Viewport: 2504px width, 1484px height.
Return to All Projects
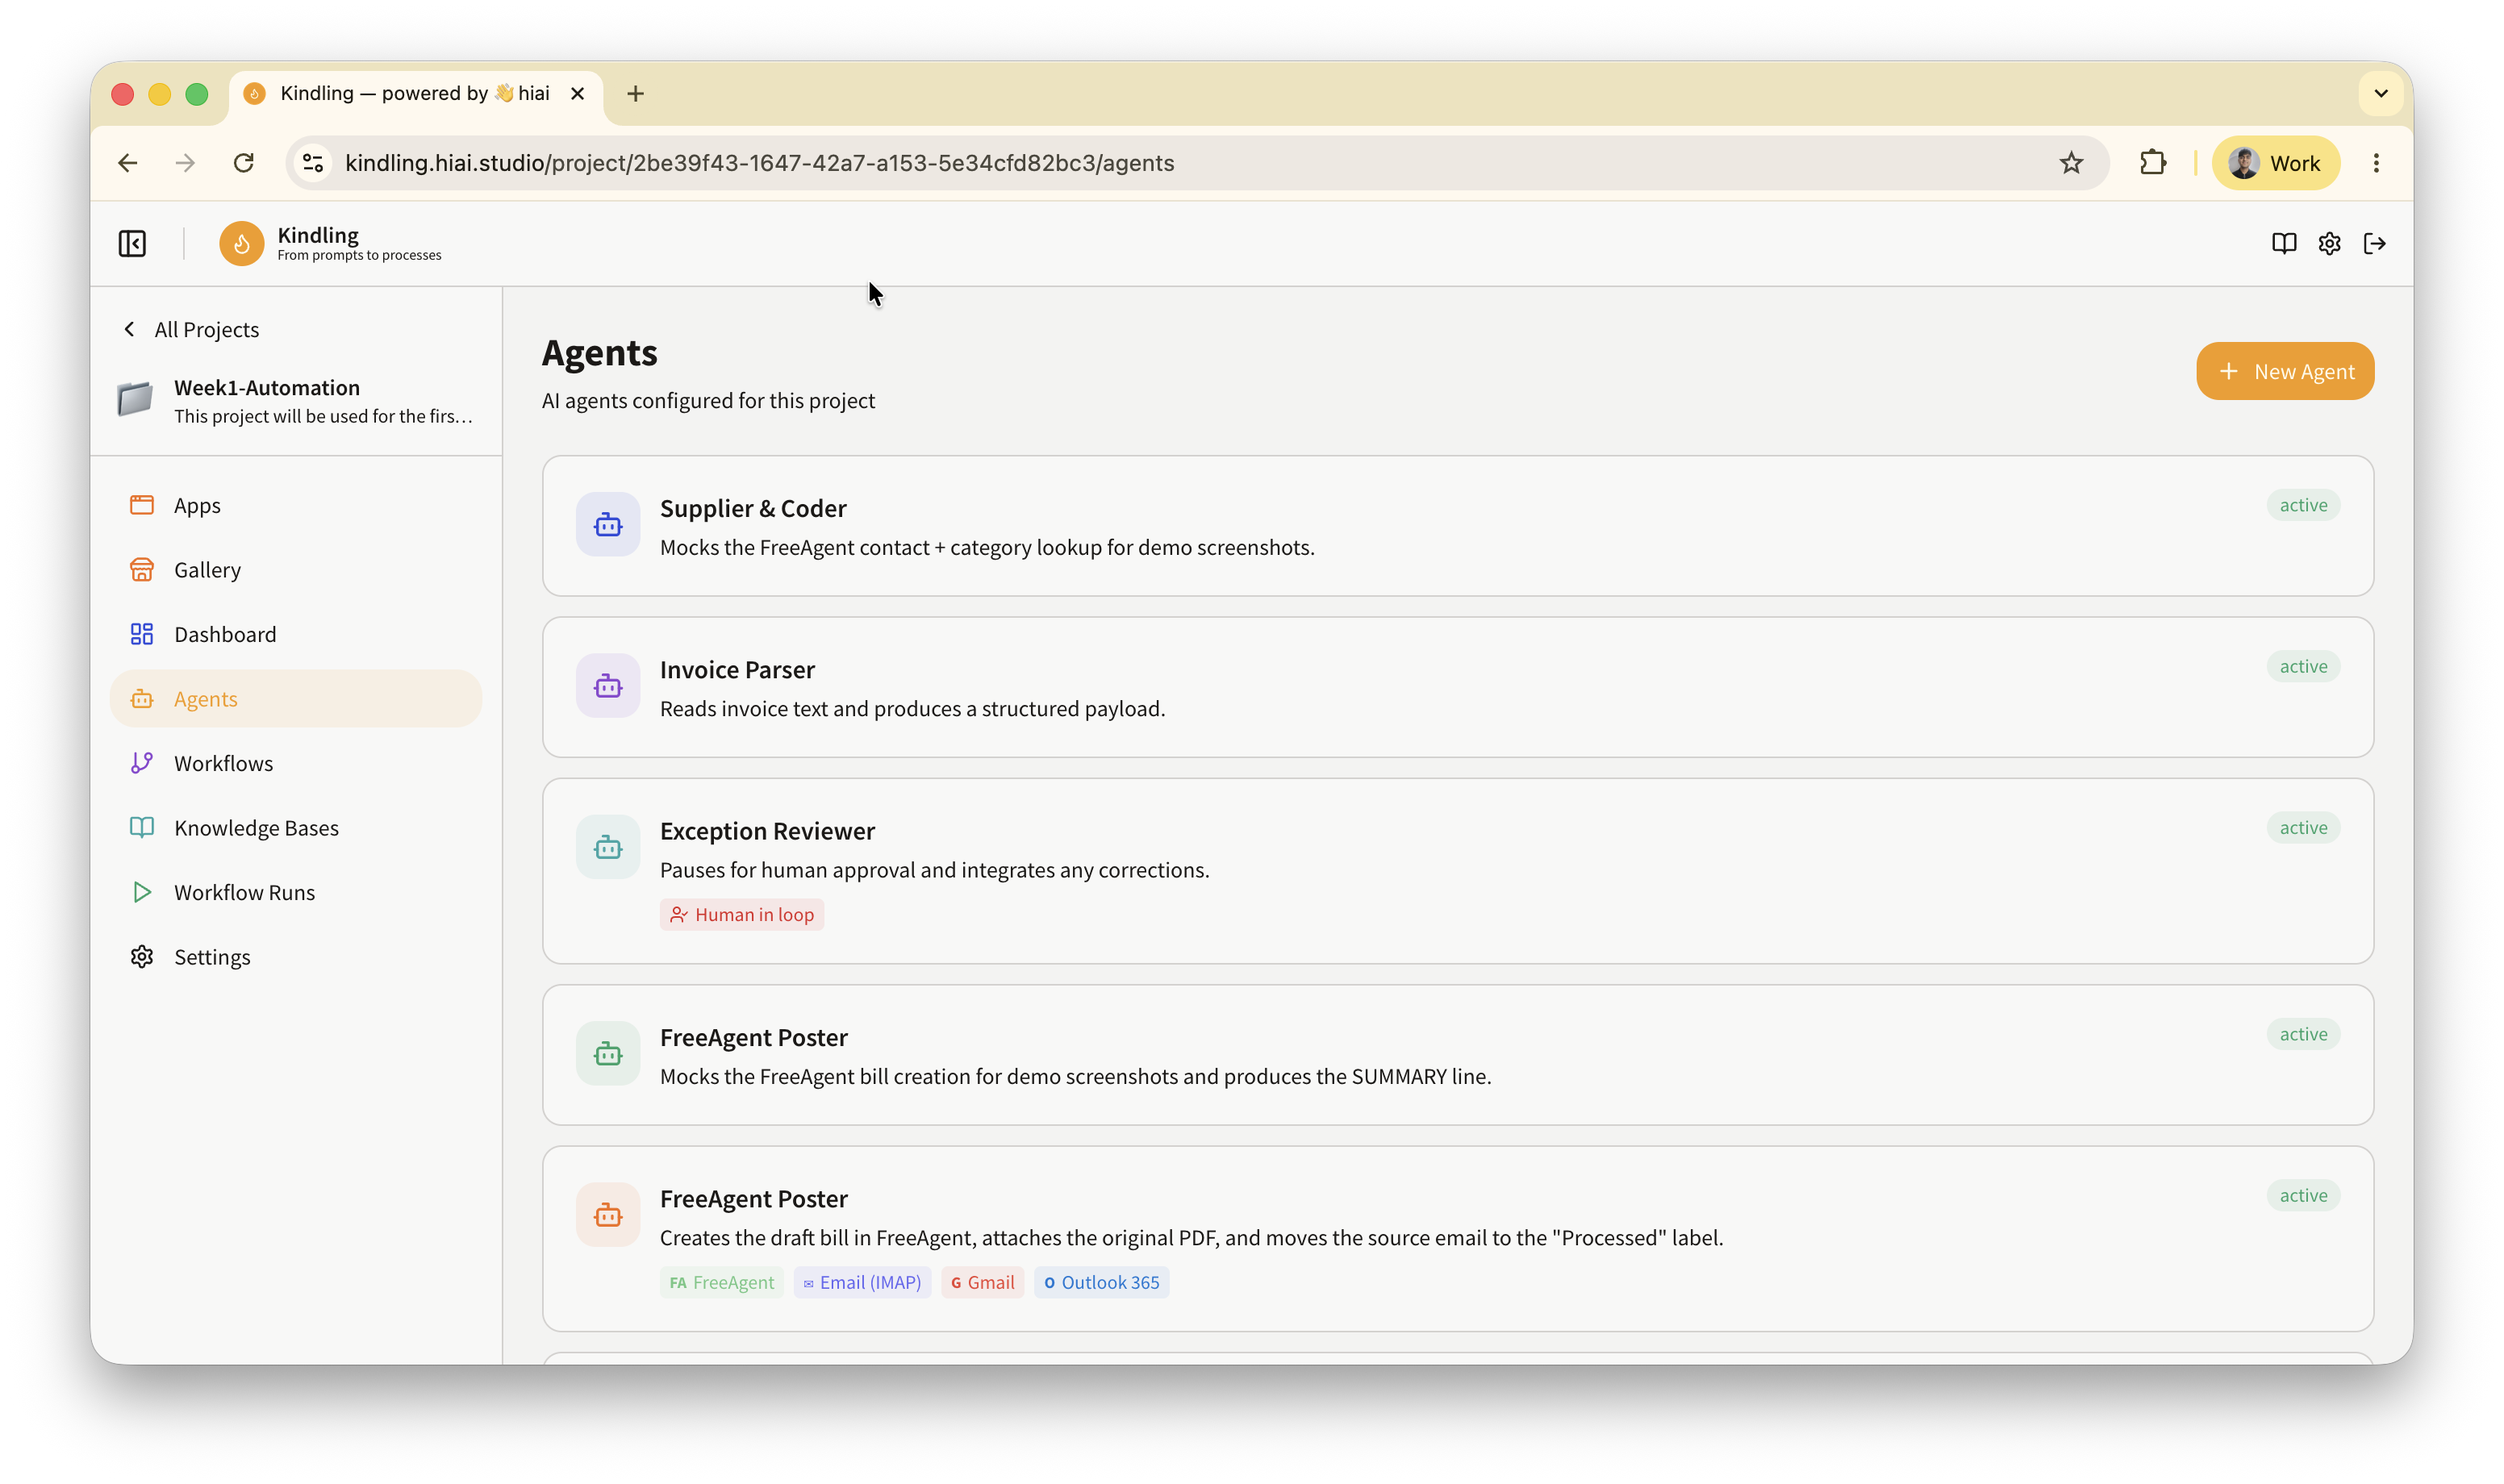191,329
